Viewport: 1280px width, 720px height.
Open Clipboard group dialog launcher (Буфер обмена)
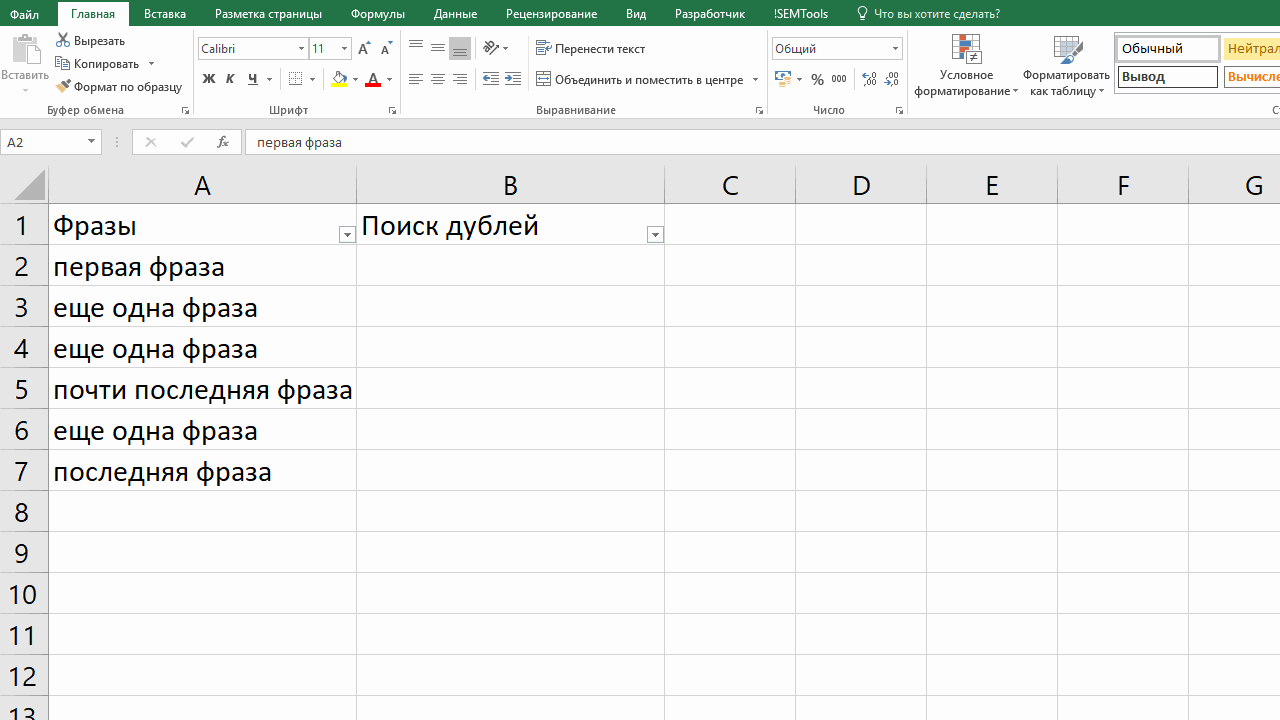(x=185, y=111)
